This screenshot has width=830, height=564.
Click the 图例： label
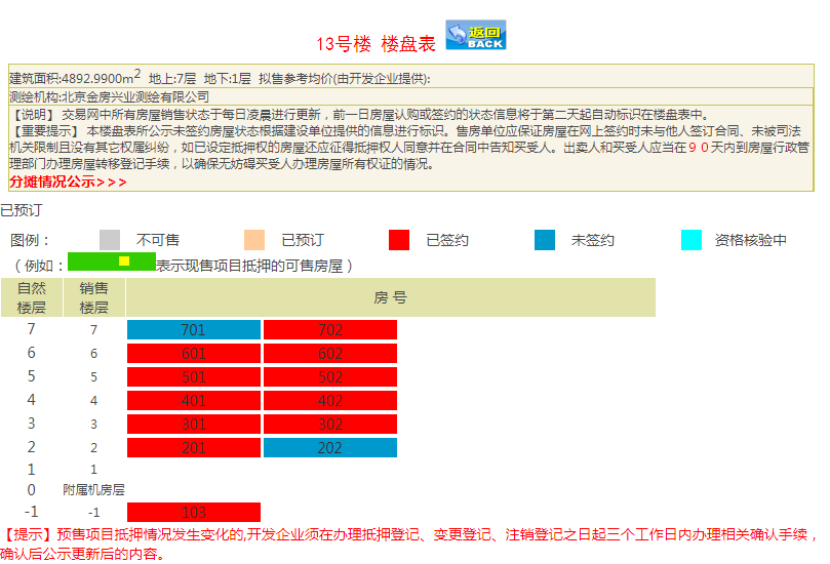(x=30, y=240)
